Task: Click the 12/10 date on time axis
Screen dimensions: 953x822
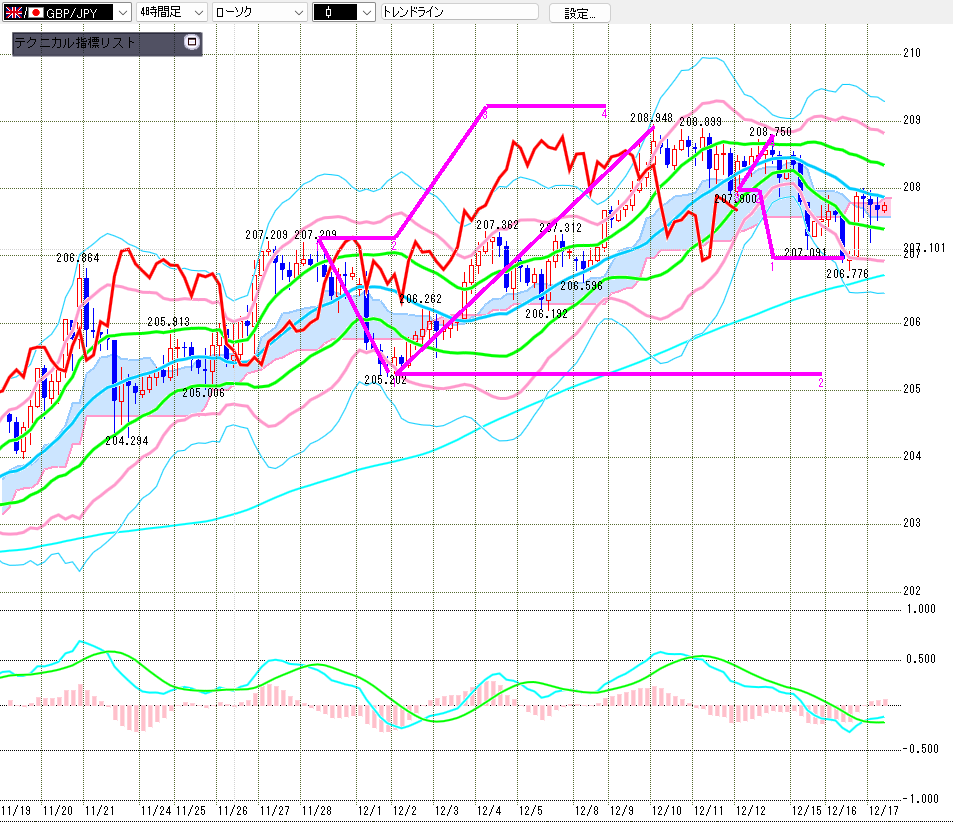Action: pyautogui.click(x=665, y=809)
